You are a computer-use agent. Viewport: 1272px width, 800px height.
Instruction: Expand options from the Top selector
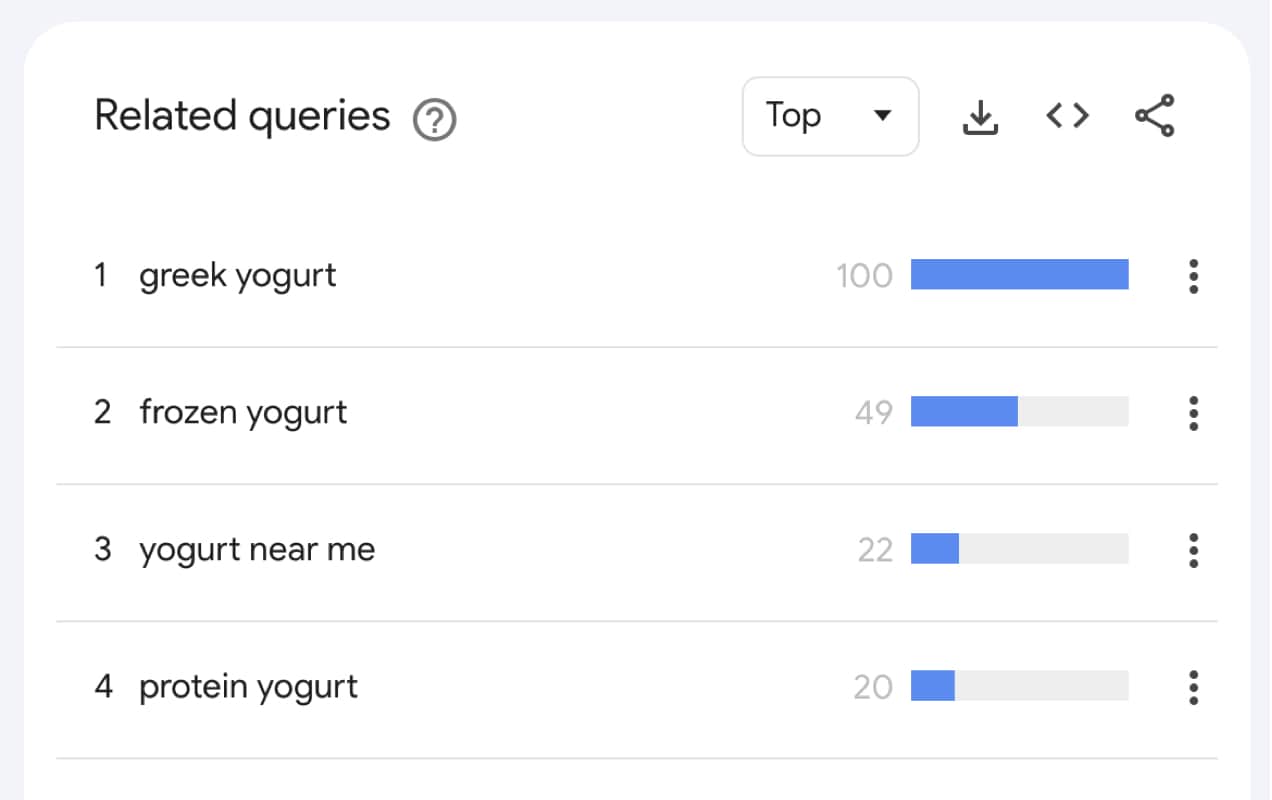[830, 116]
